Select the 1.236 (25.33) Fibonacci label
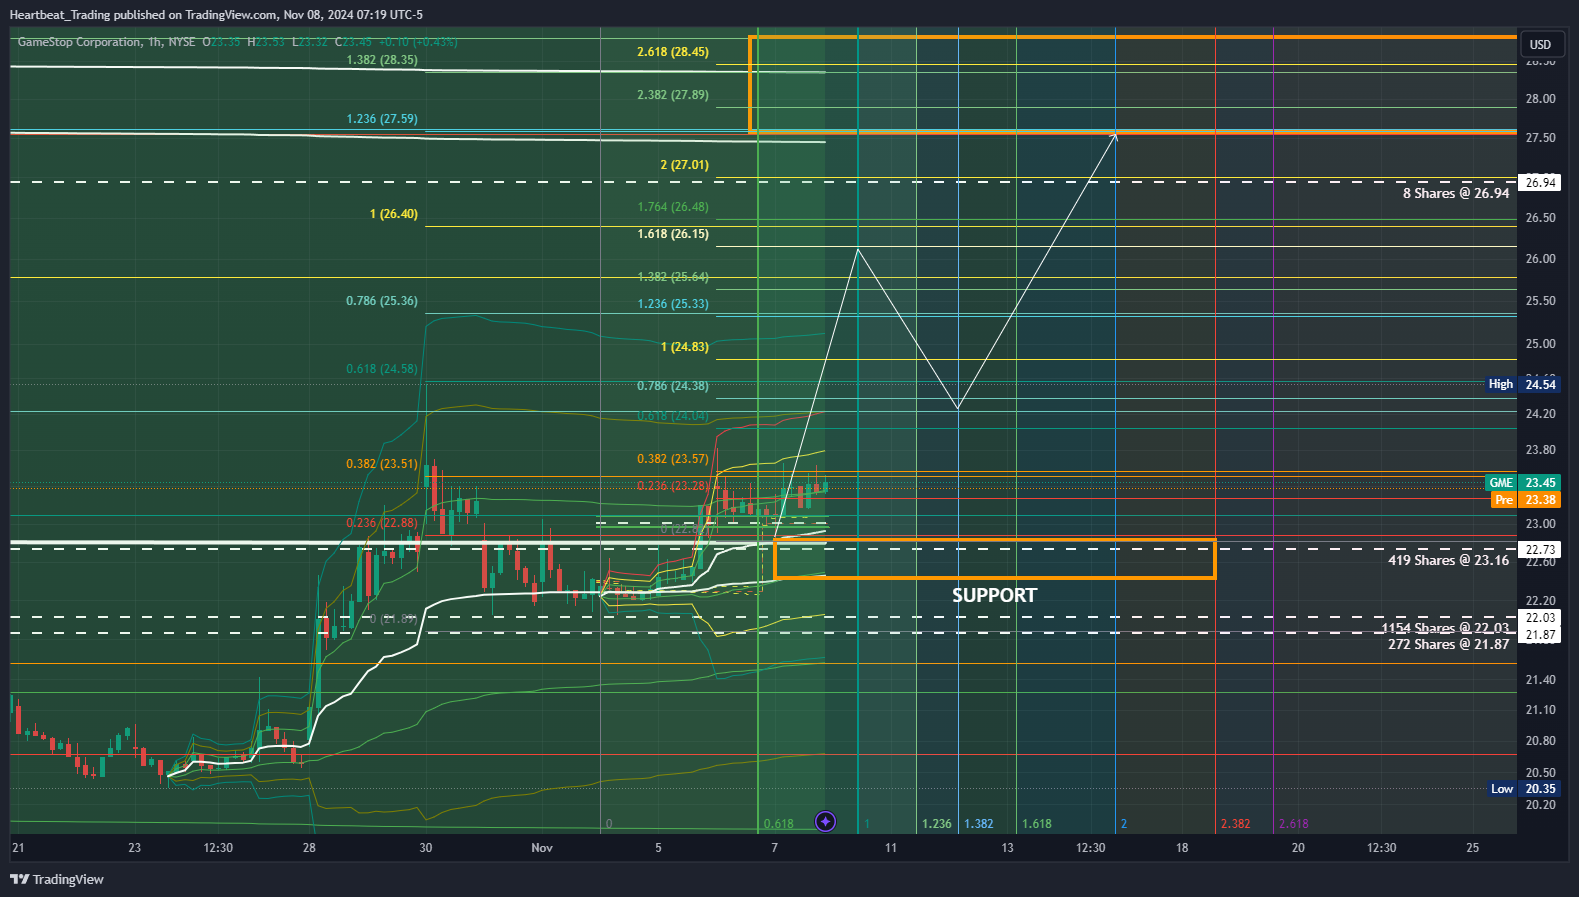The image size is (1579, 897). (673, 304)
